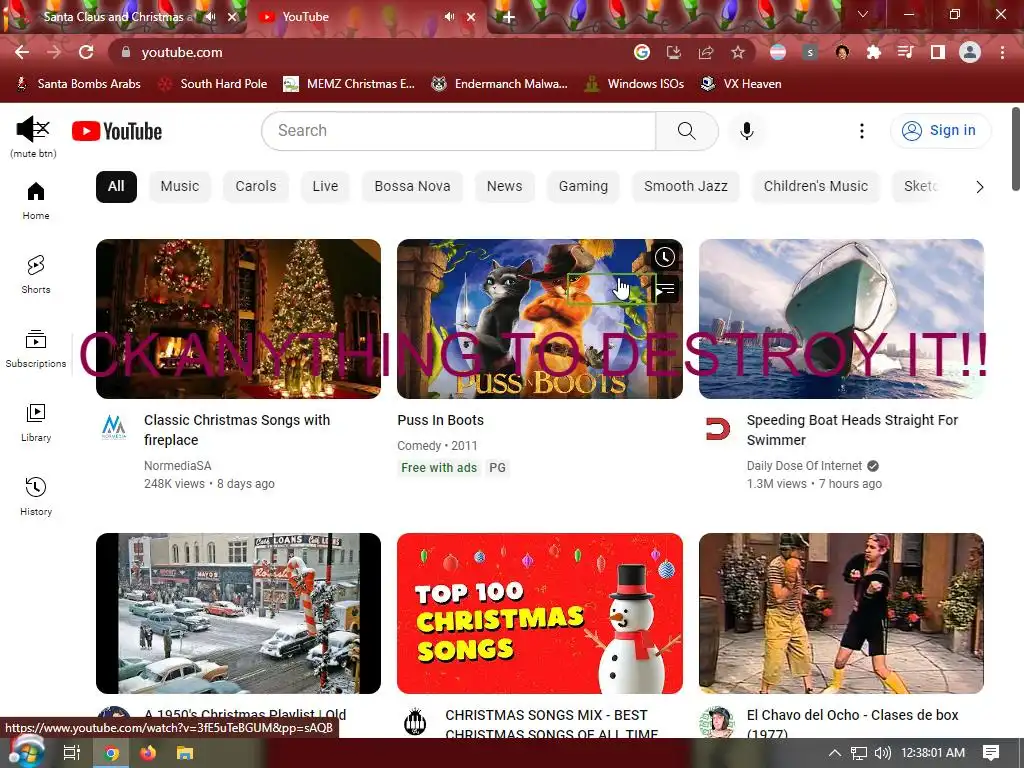Switch to Santa Claus and Christmas tab
Viewport: 1024px width, 768px height.
point(118,17)
